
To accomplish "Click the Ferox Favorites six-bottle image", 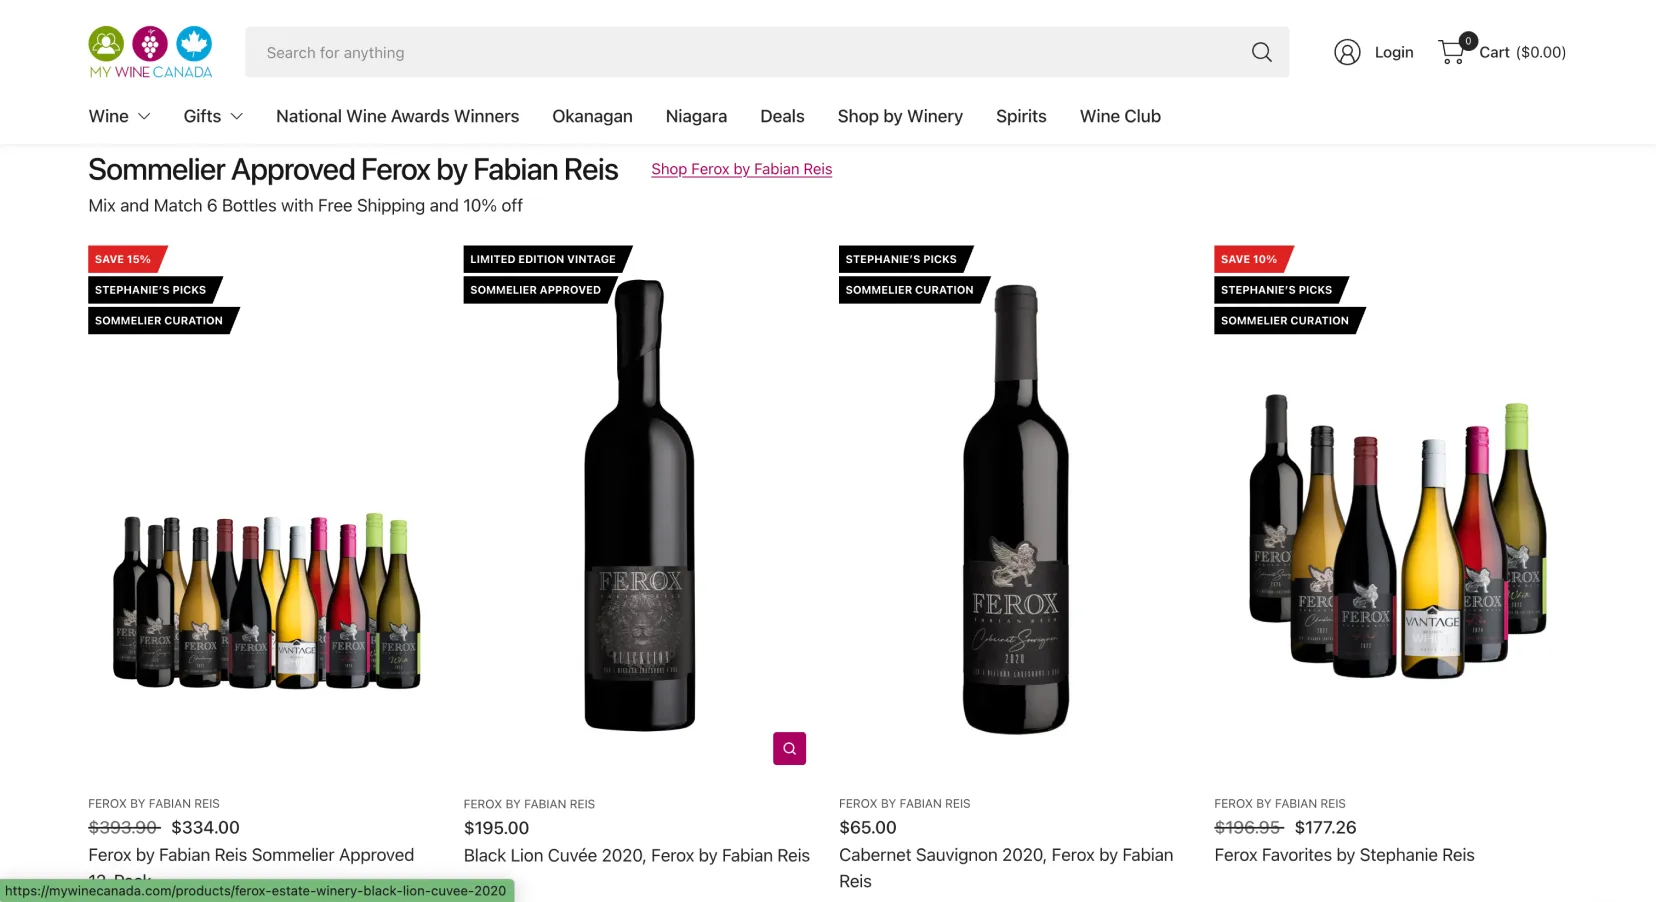I will [1398, 537].
